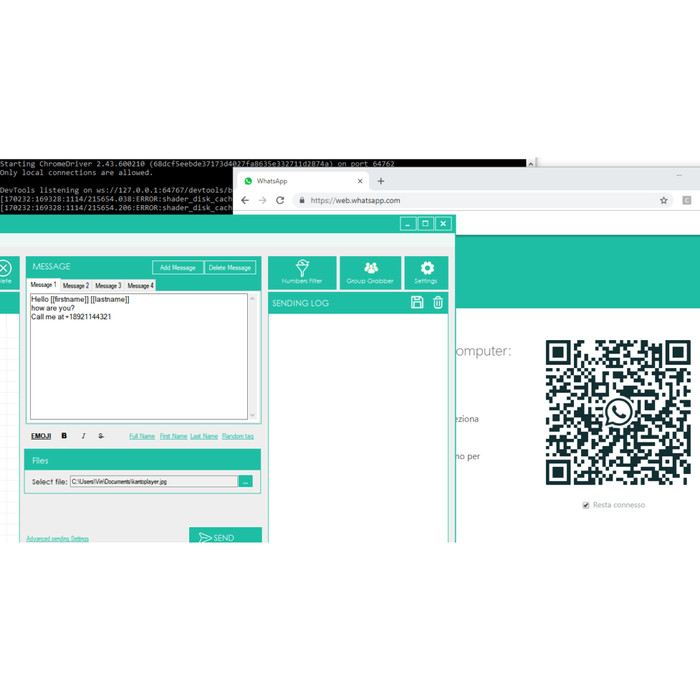Apply italic formatting to message
700x700 pixels.
83,436
